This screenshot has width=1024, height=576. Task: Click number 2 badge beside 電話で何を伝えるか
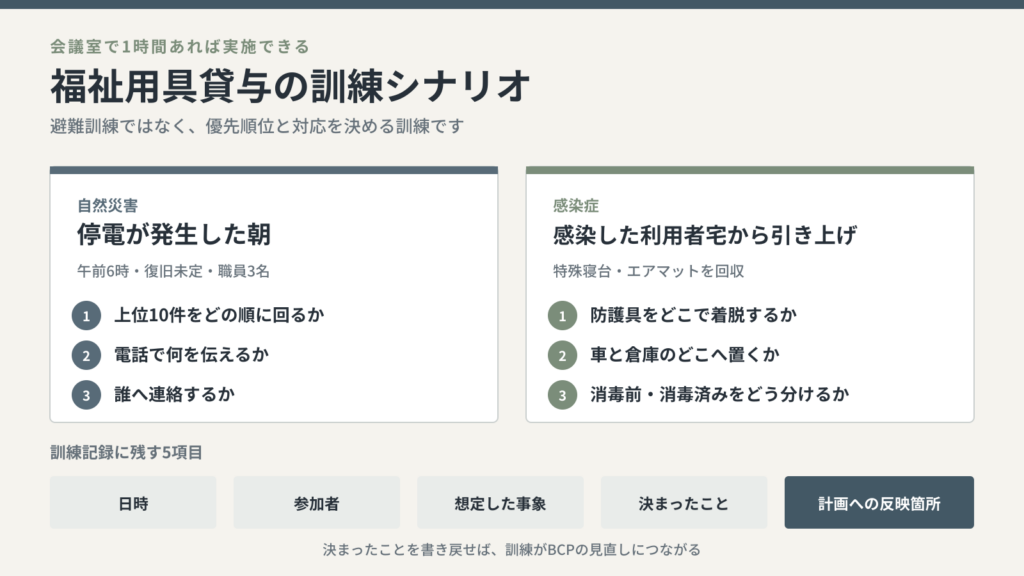point(86,356)
